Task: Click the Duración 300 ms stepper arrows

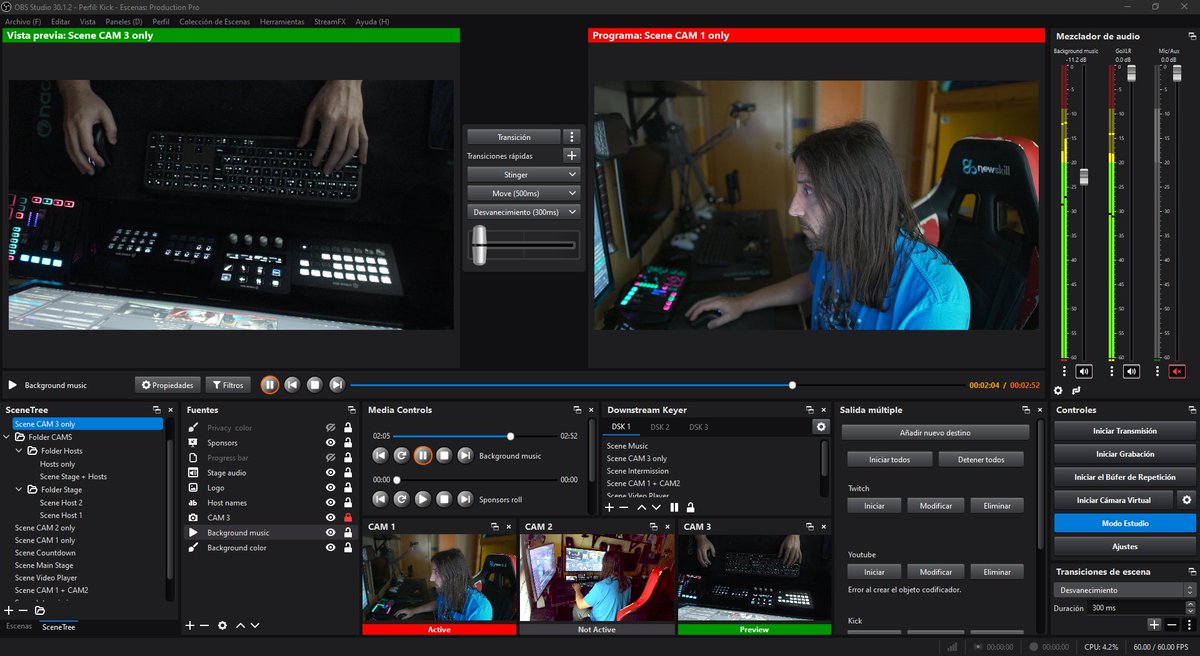Action: (x=1189, y=608)
